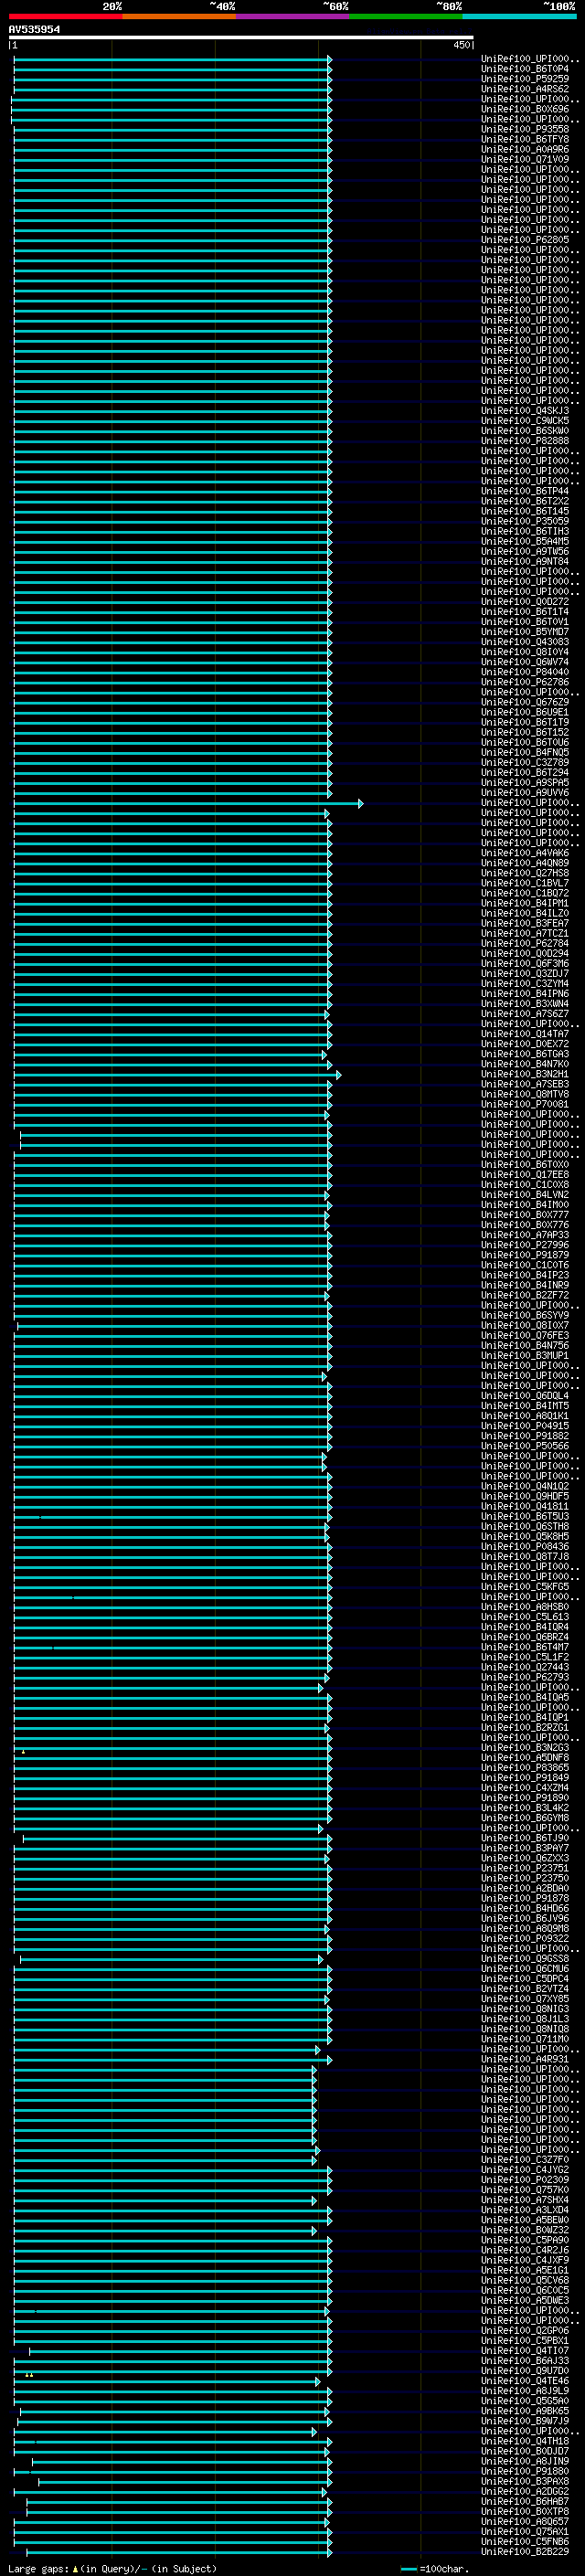Image resolution: width=585 pixels, height=2576 pixels.
Task: Click the green ~80% identity color segment
Action: point(406,16)
